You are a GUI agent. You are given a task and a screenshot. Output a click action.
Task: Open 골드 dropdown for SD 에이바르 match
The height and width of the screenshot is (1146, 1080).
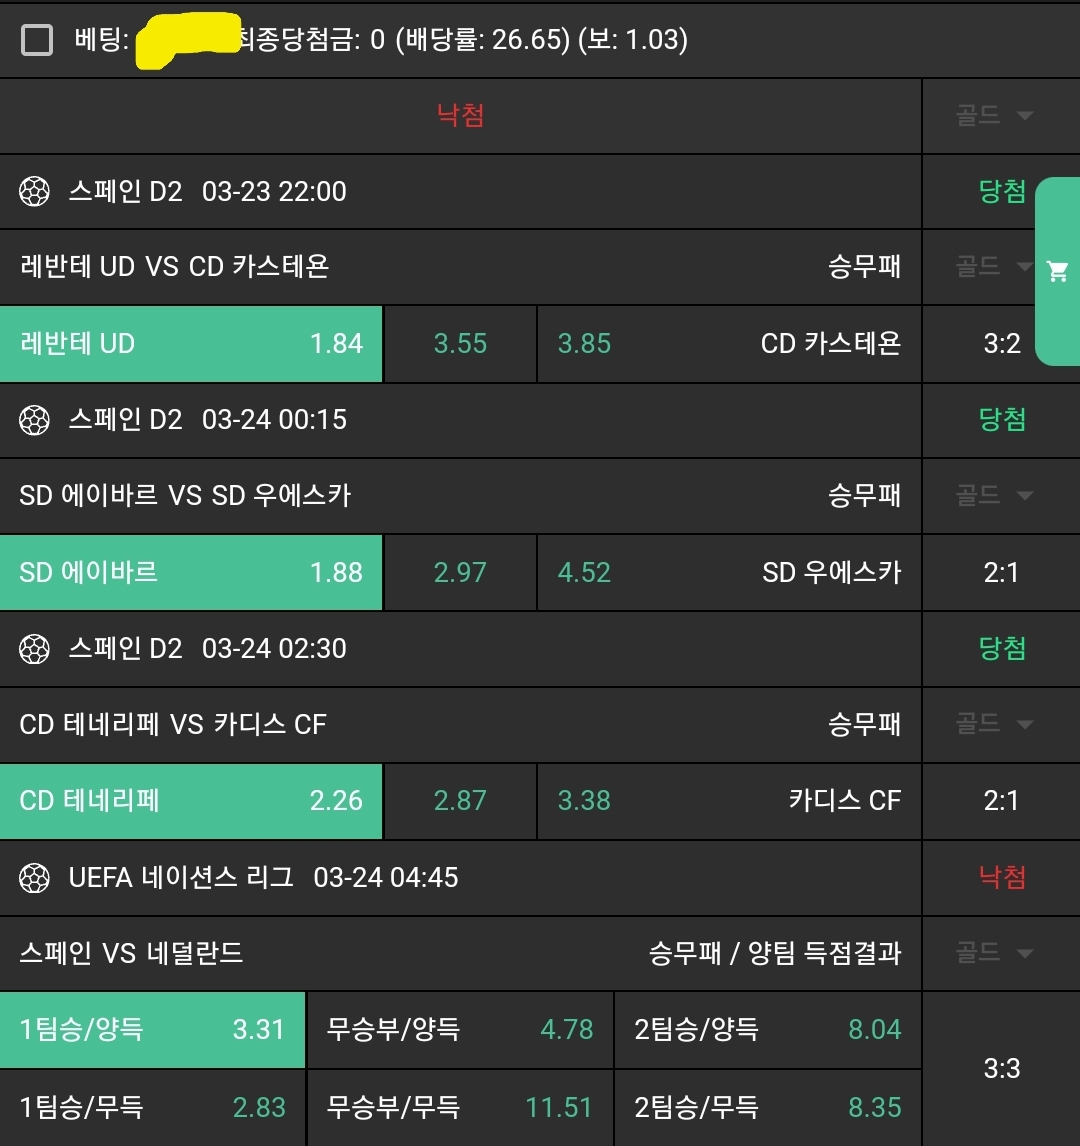[x=994, y=495]
